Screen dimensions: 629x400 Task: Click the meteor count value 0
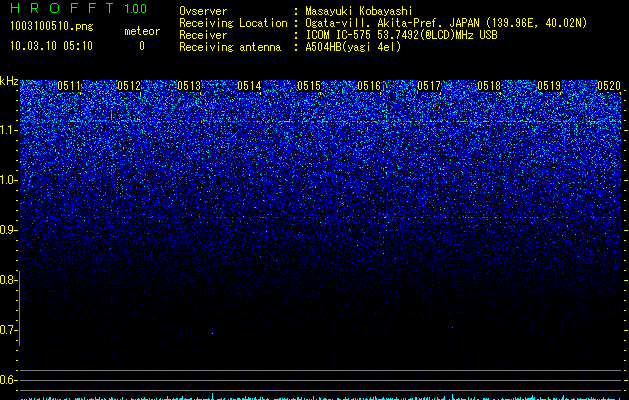coord(142,46)
